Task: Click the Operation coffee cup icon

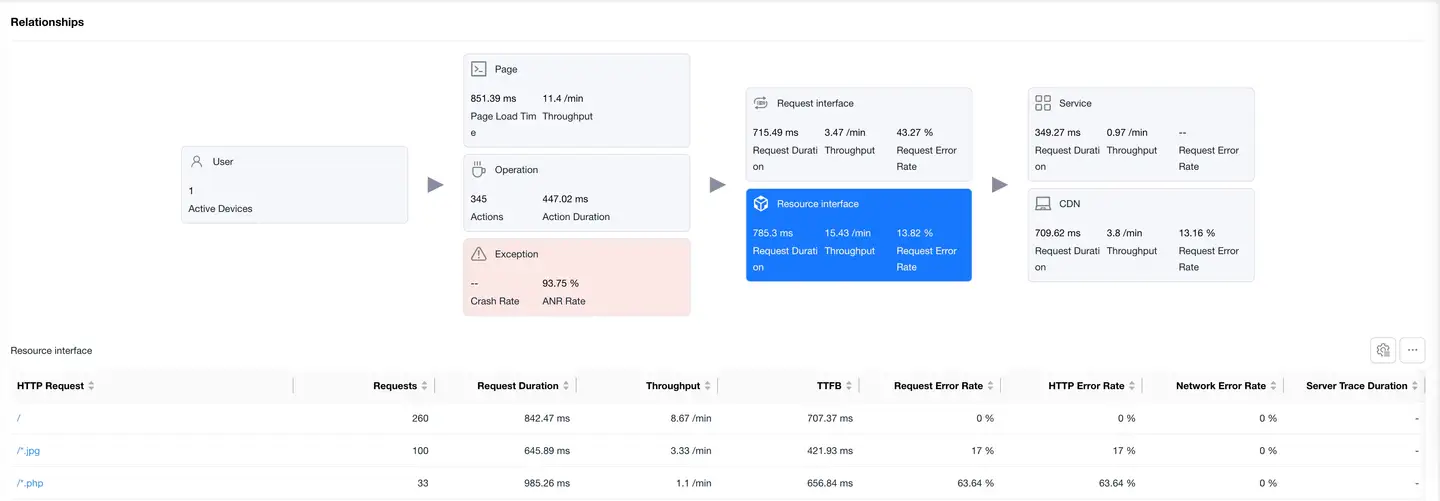Action: point(479,170)
